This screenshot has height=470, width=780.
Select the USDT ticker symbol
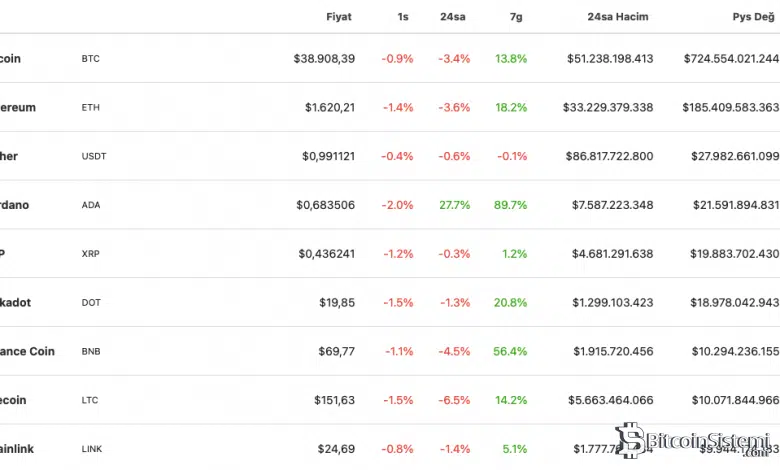94,157
